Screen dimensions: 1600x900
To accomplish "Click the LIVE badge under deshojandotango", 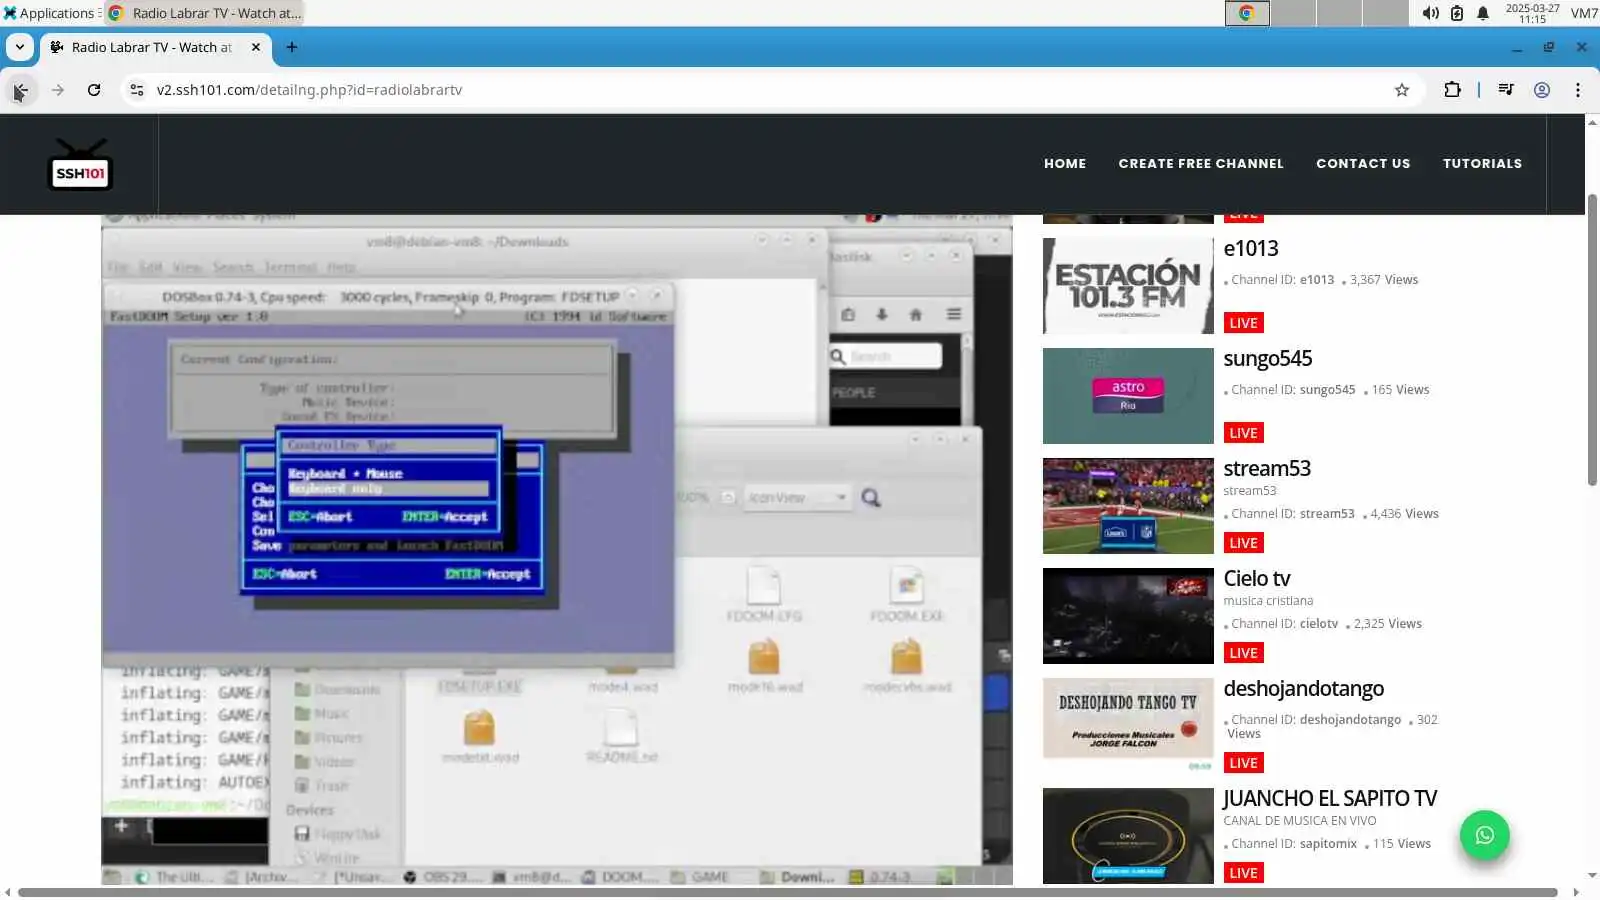I will tap(1243, 763).
